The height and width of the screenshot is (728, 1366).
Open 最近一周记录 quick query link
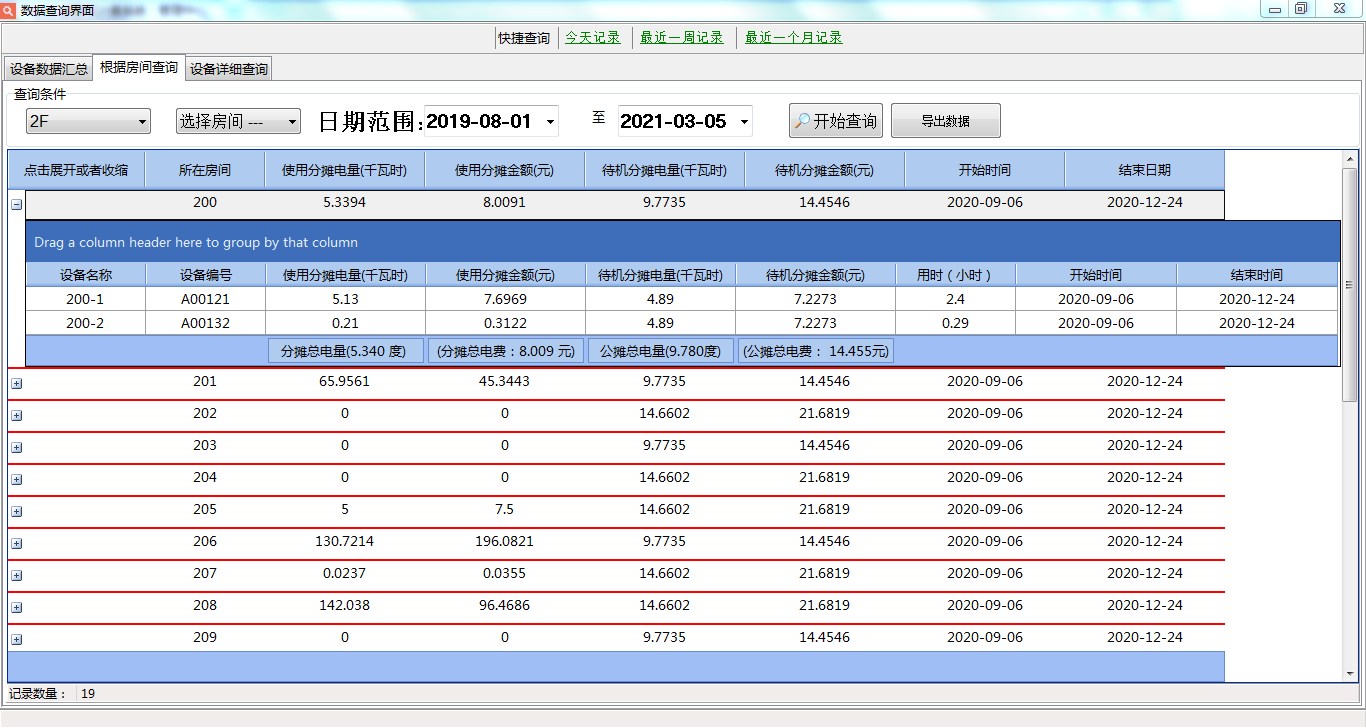pyautogui.click(x=682, y=38)
